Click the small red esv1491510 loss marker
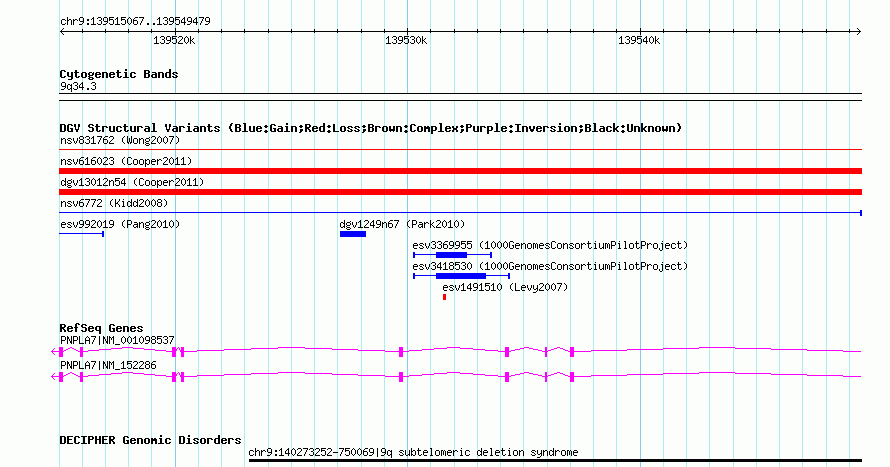This screenshot has width=890, height=467. 444,297
